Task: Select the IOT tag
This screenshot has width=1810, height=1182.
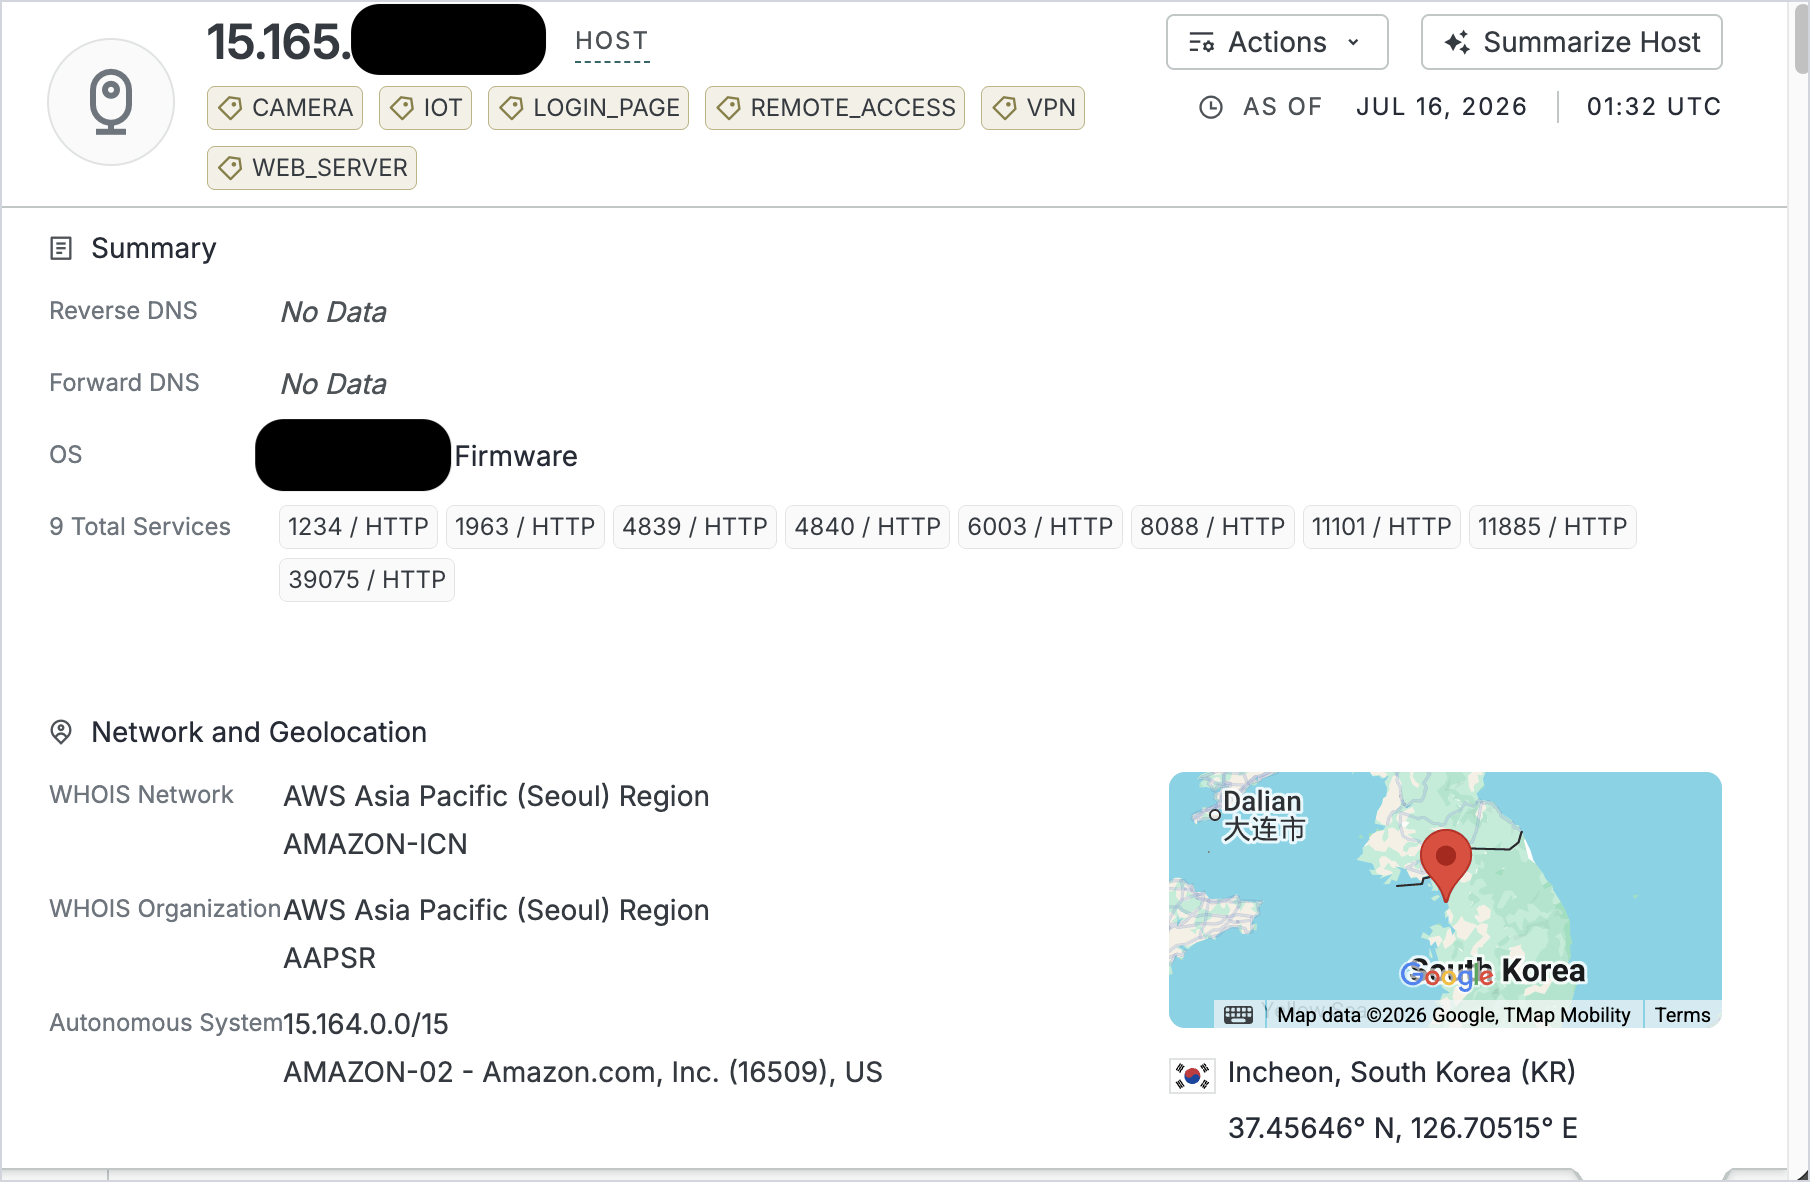Action: point(425,108)
